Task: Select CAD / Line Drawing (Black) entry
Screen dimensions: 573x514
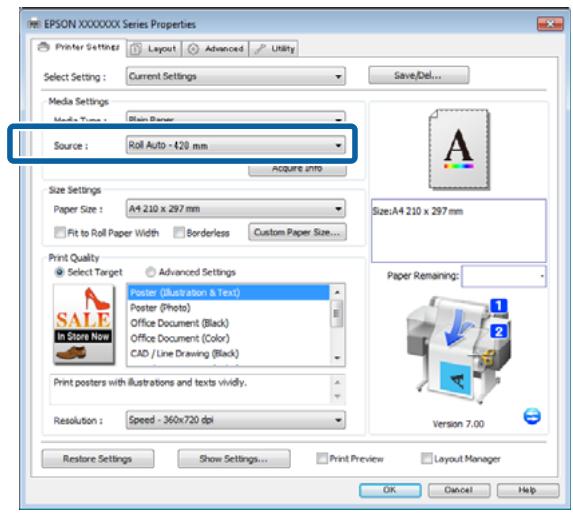Action: point(228,353)
